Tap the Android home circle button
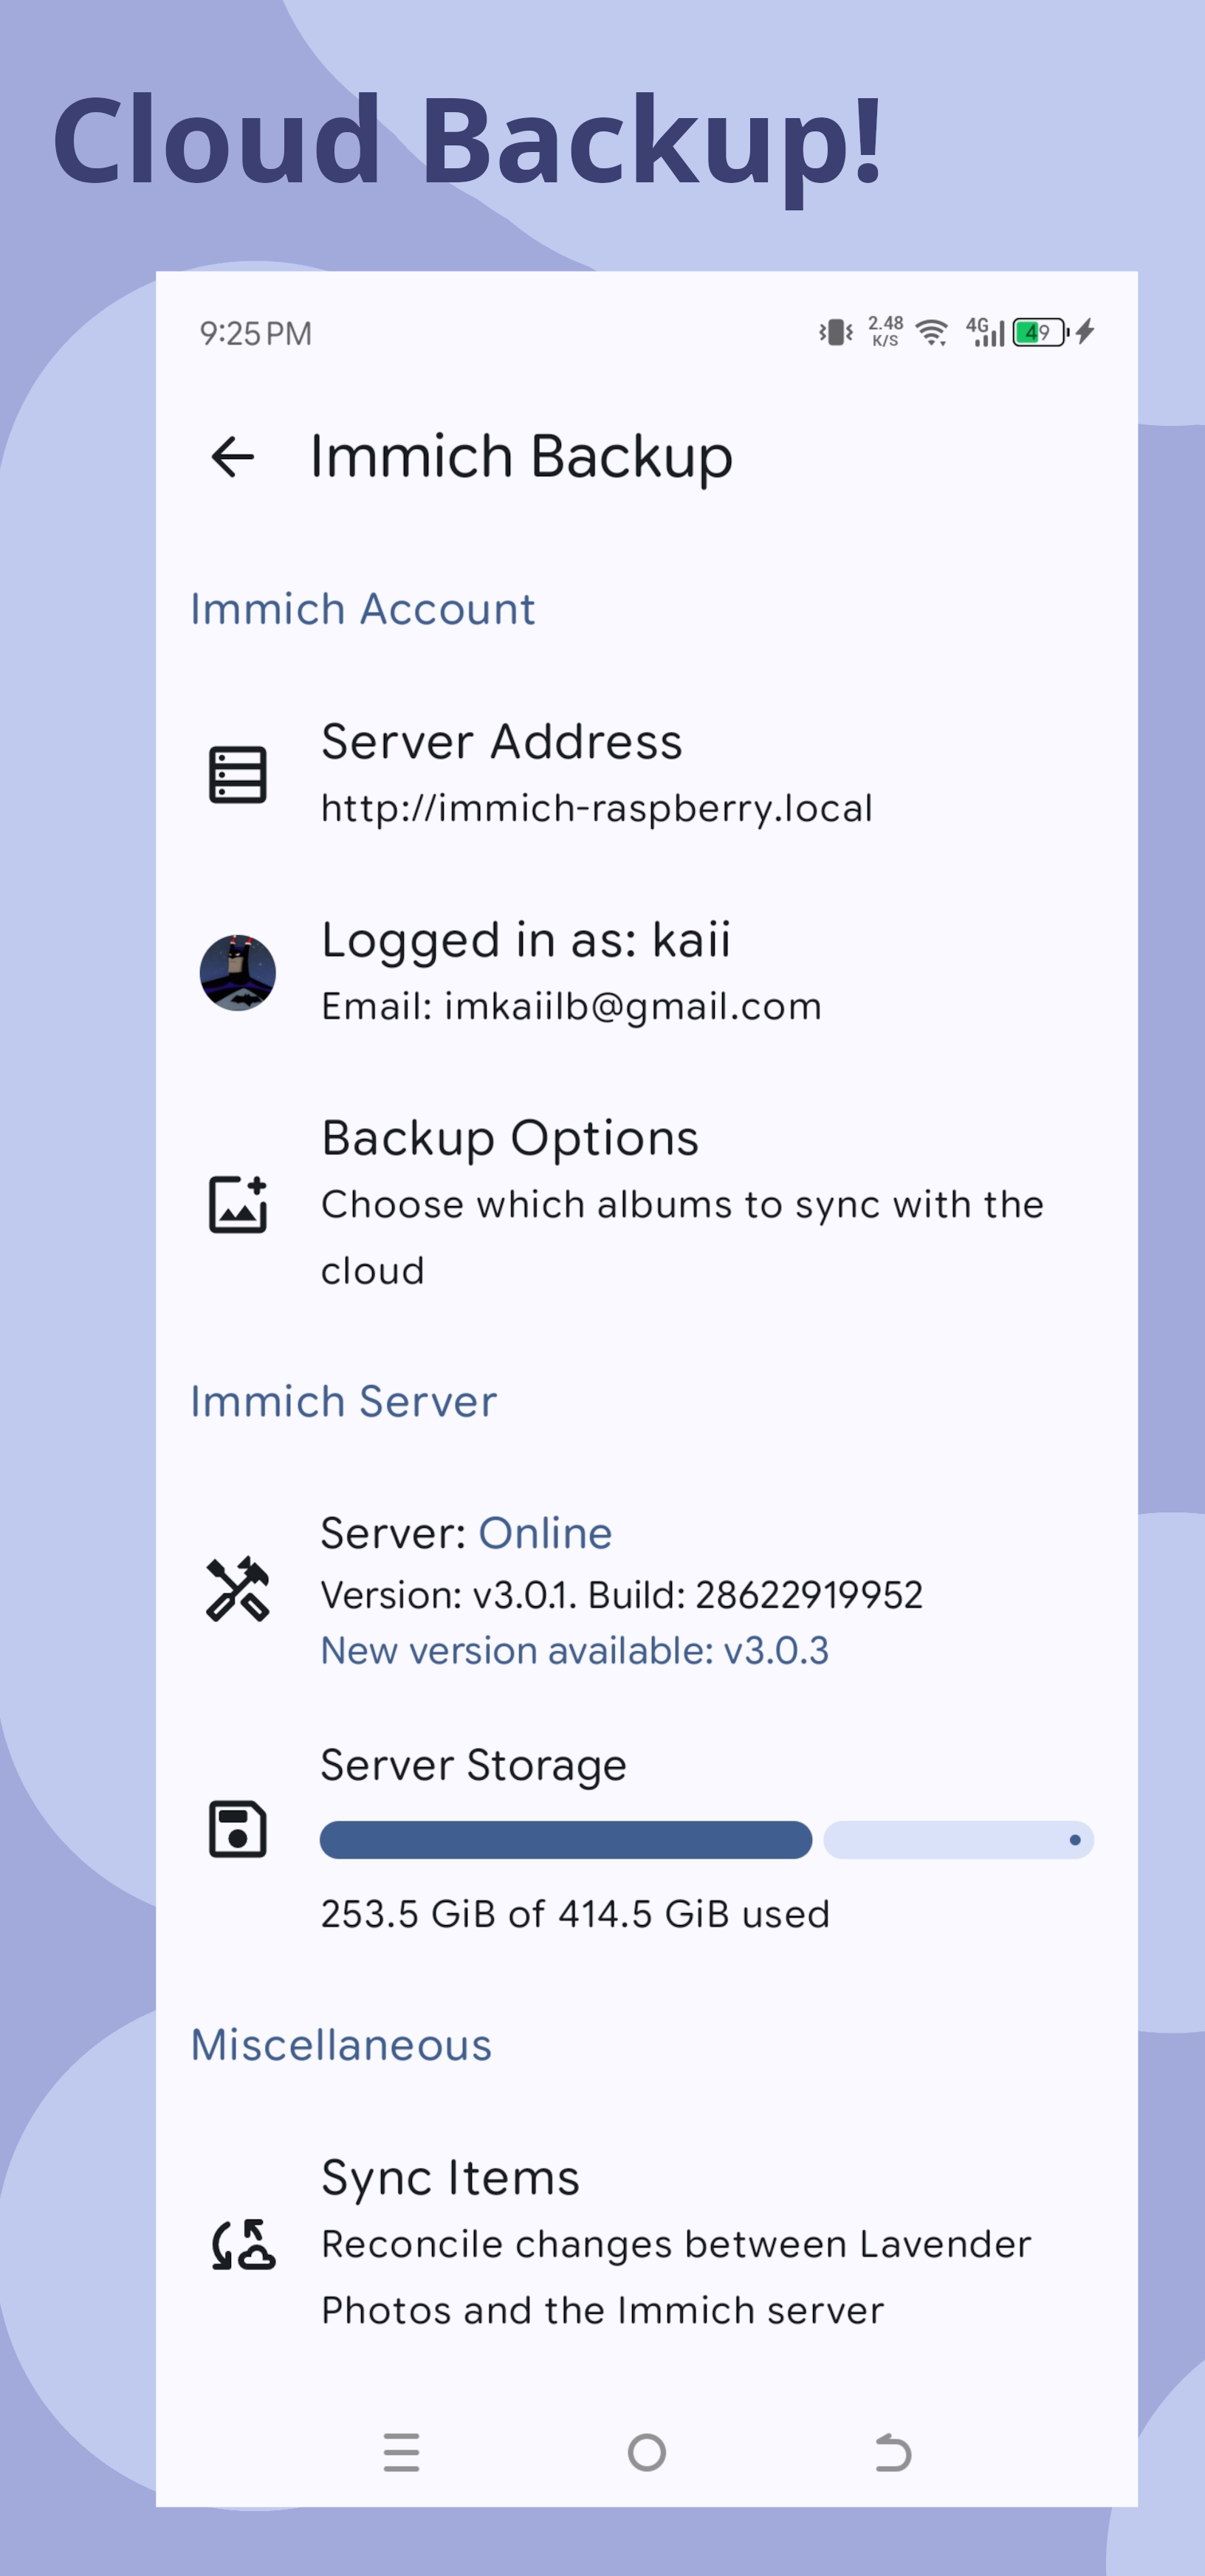 (x=647, y=2452)
